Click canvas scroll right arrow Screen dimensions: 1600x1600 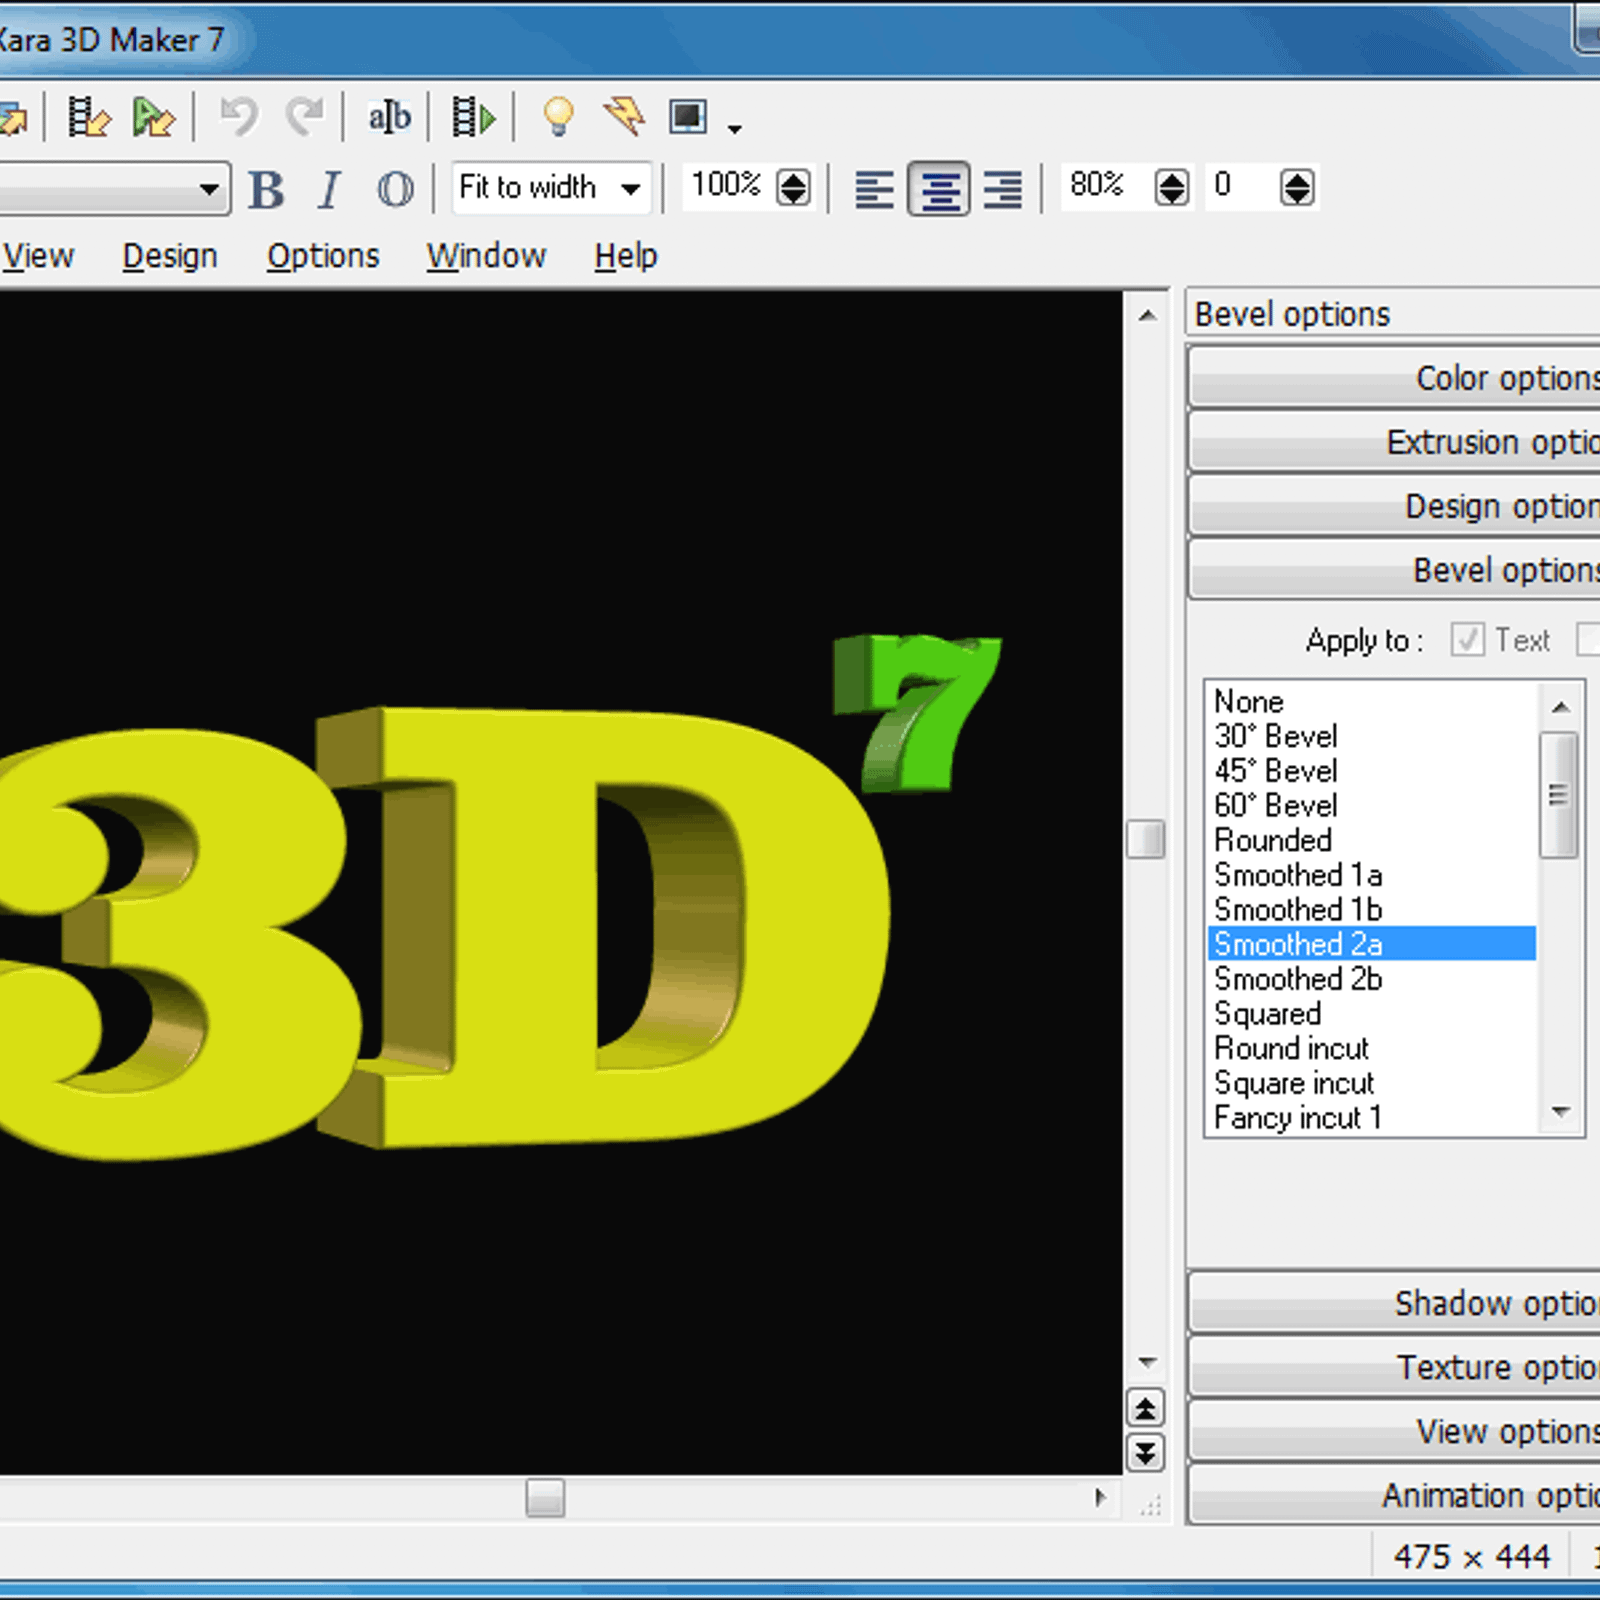click(x=1100, y=1497)
